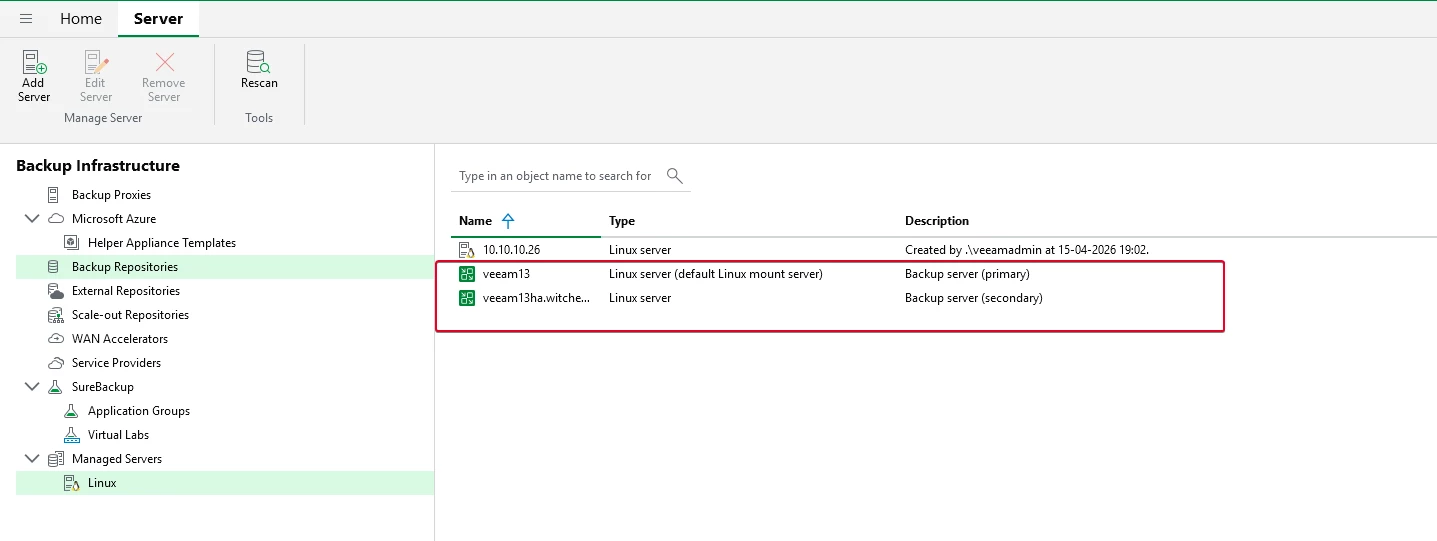Click "Backup server (primary)" description
The image size is (1437, 541).
point(967,274)
